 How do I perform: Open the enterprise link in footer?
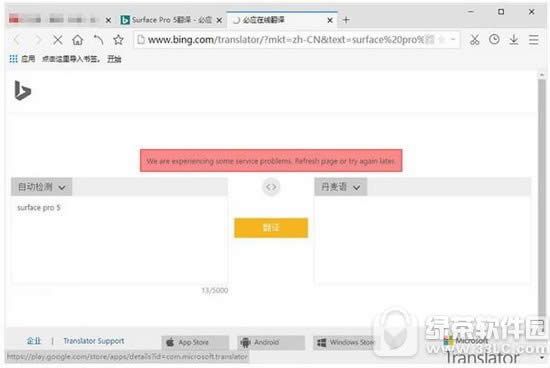point(34,341)
